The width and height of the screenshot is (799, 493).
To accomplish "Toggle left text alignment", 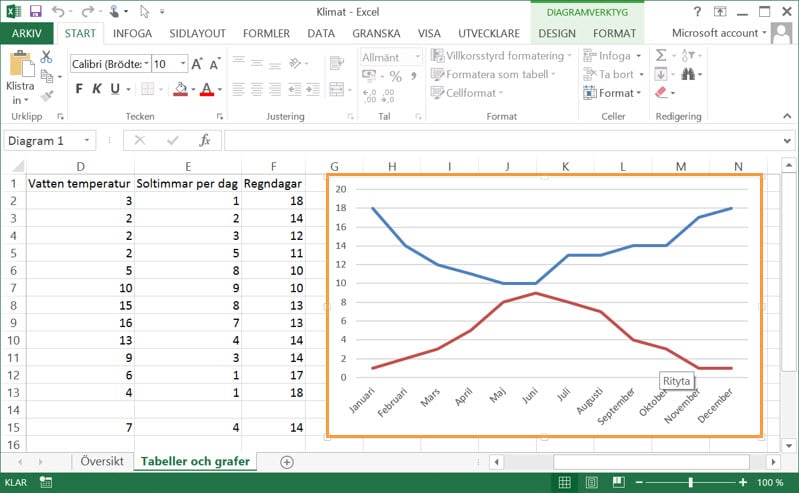I will 238,89.
